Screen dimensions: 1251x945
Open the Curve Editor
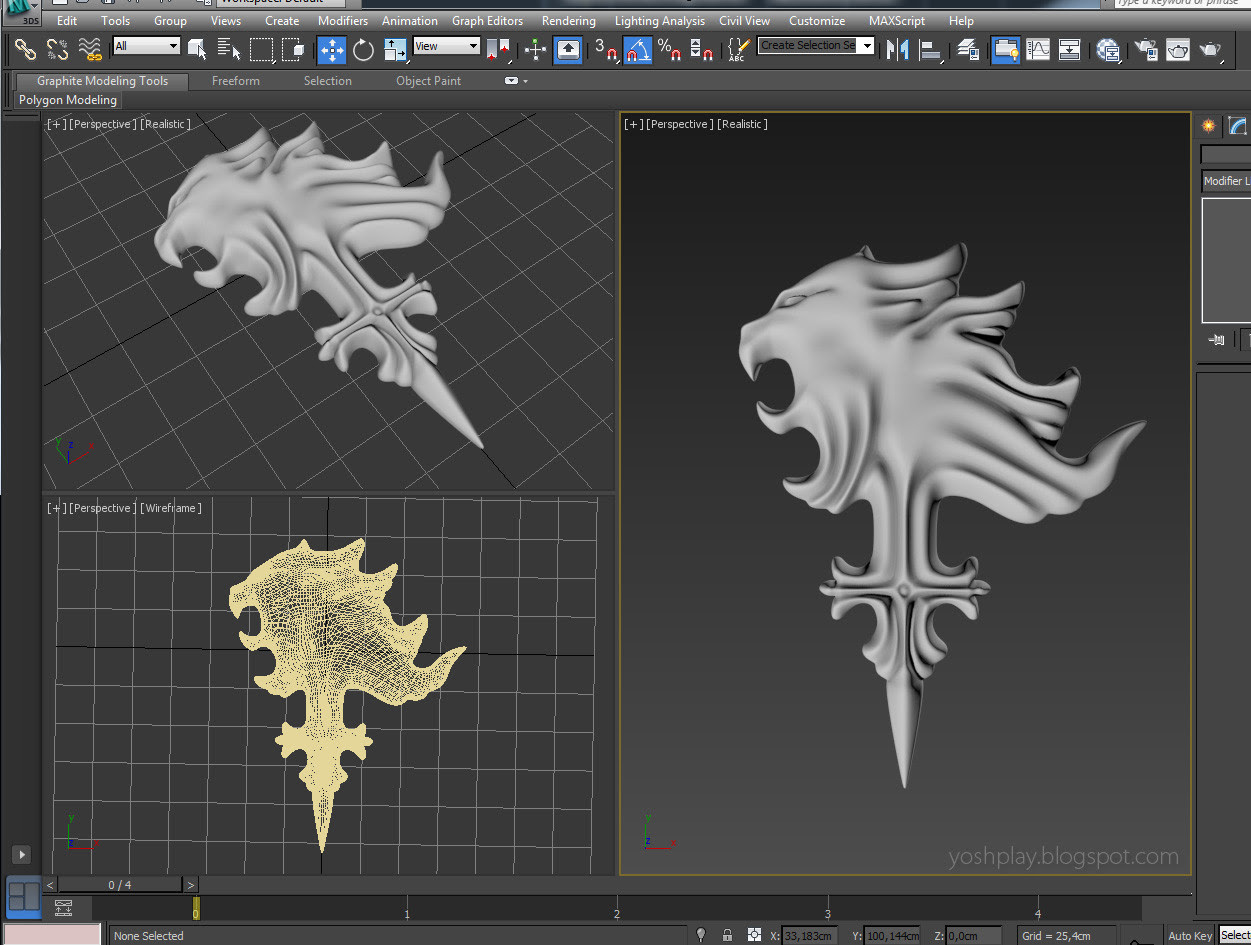click(x=1038, y=48)
